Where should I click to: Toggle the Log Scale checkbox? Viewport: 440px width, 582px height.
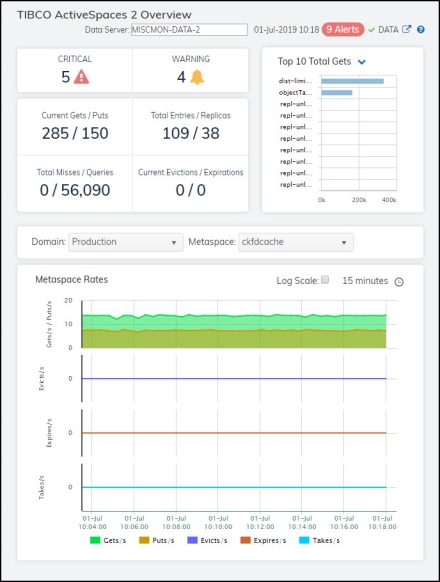coord(325,279)
